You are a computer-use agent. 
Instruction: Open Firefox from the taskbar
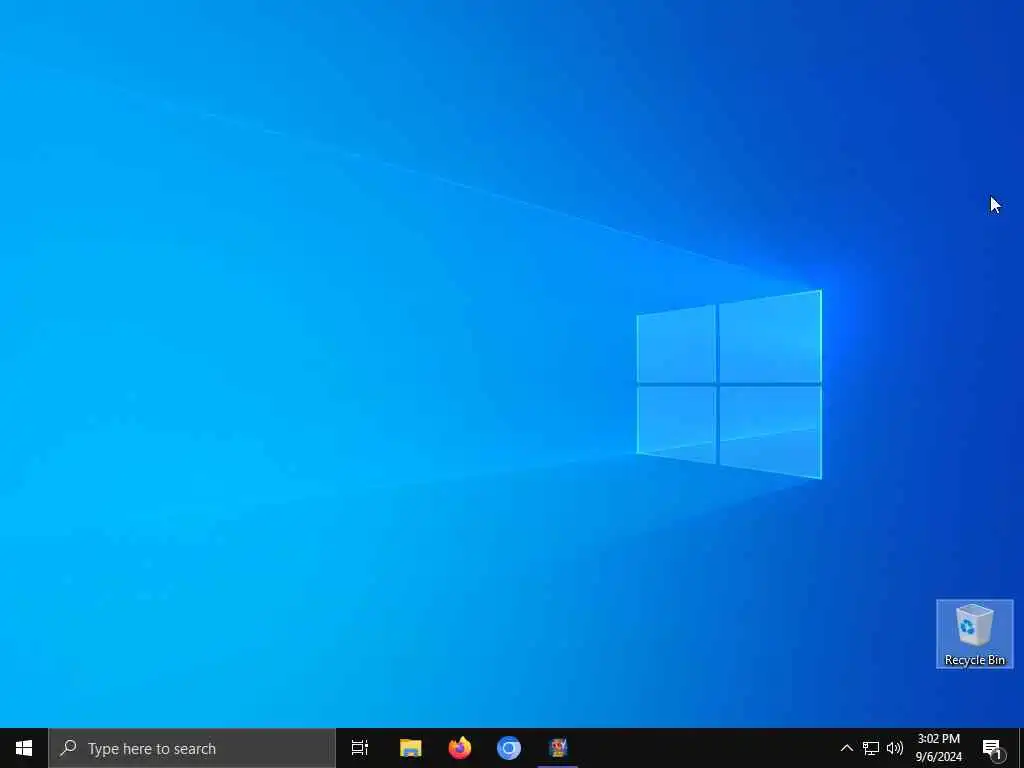(x=460, y=748)
